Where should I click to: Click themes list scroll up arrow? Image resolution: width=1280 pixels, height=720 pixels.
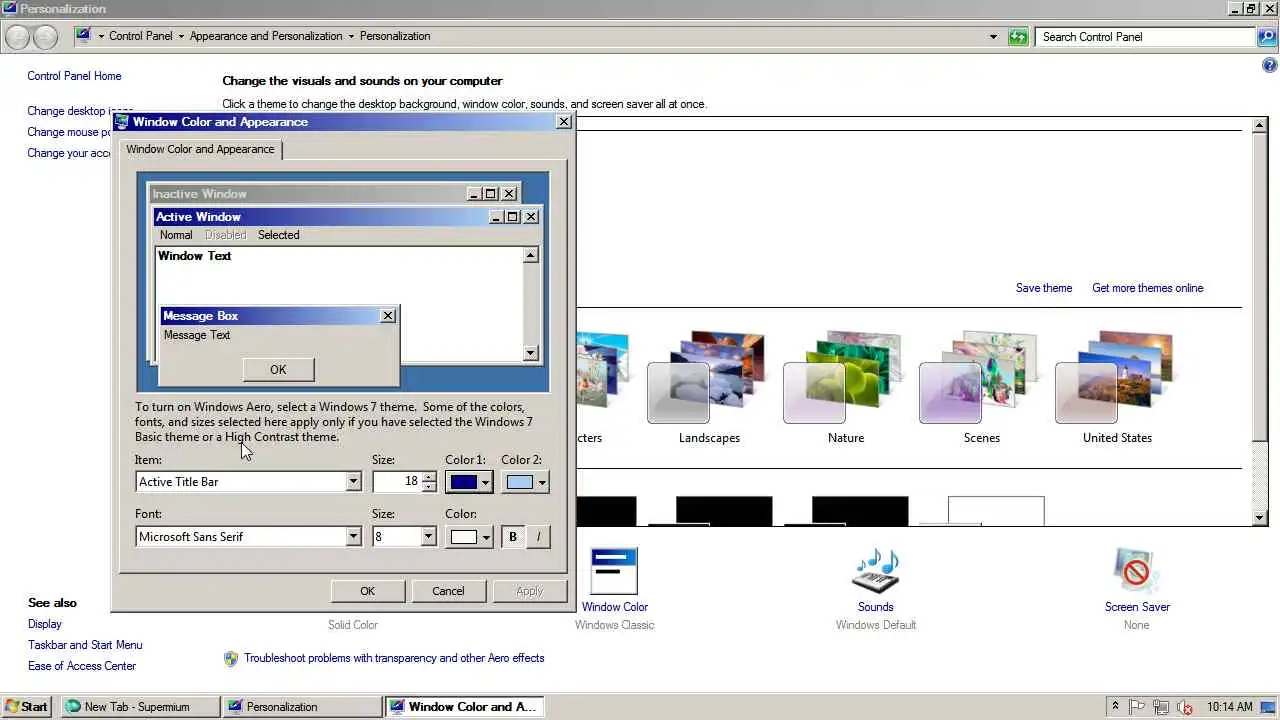1260,125
